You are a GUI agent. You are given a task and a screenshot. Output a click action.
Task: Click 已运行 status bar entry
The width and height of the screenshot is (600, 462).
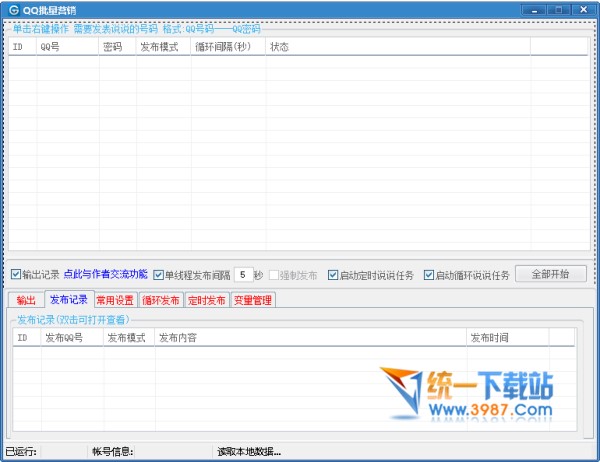[x=21, y=452]
